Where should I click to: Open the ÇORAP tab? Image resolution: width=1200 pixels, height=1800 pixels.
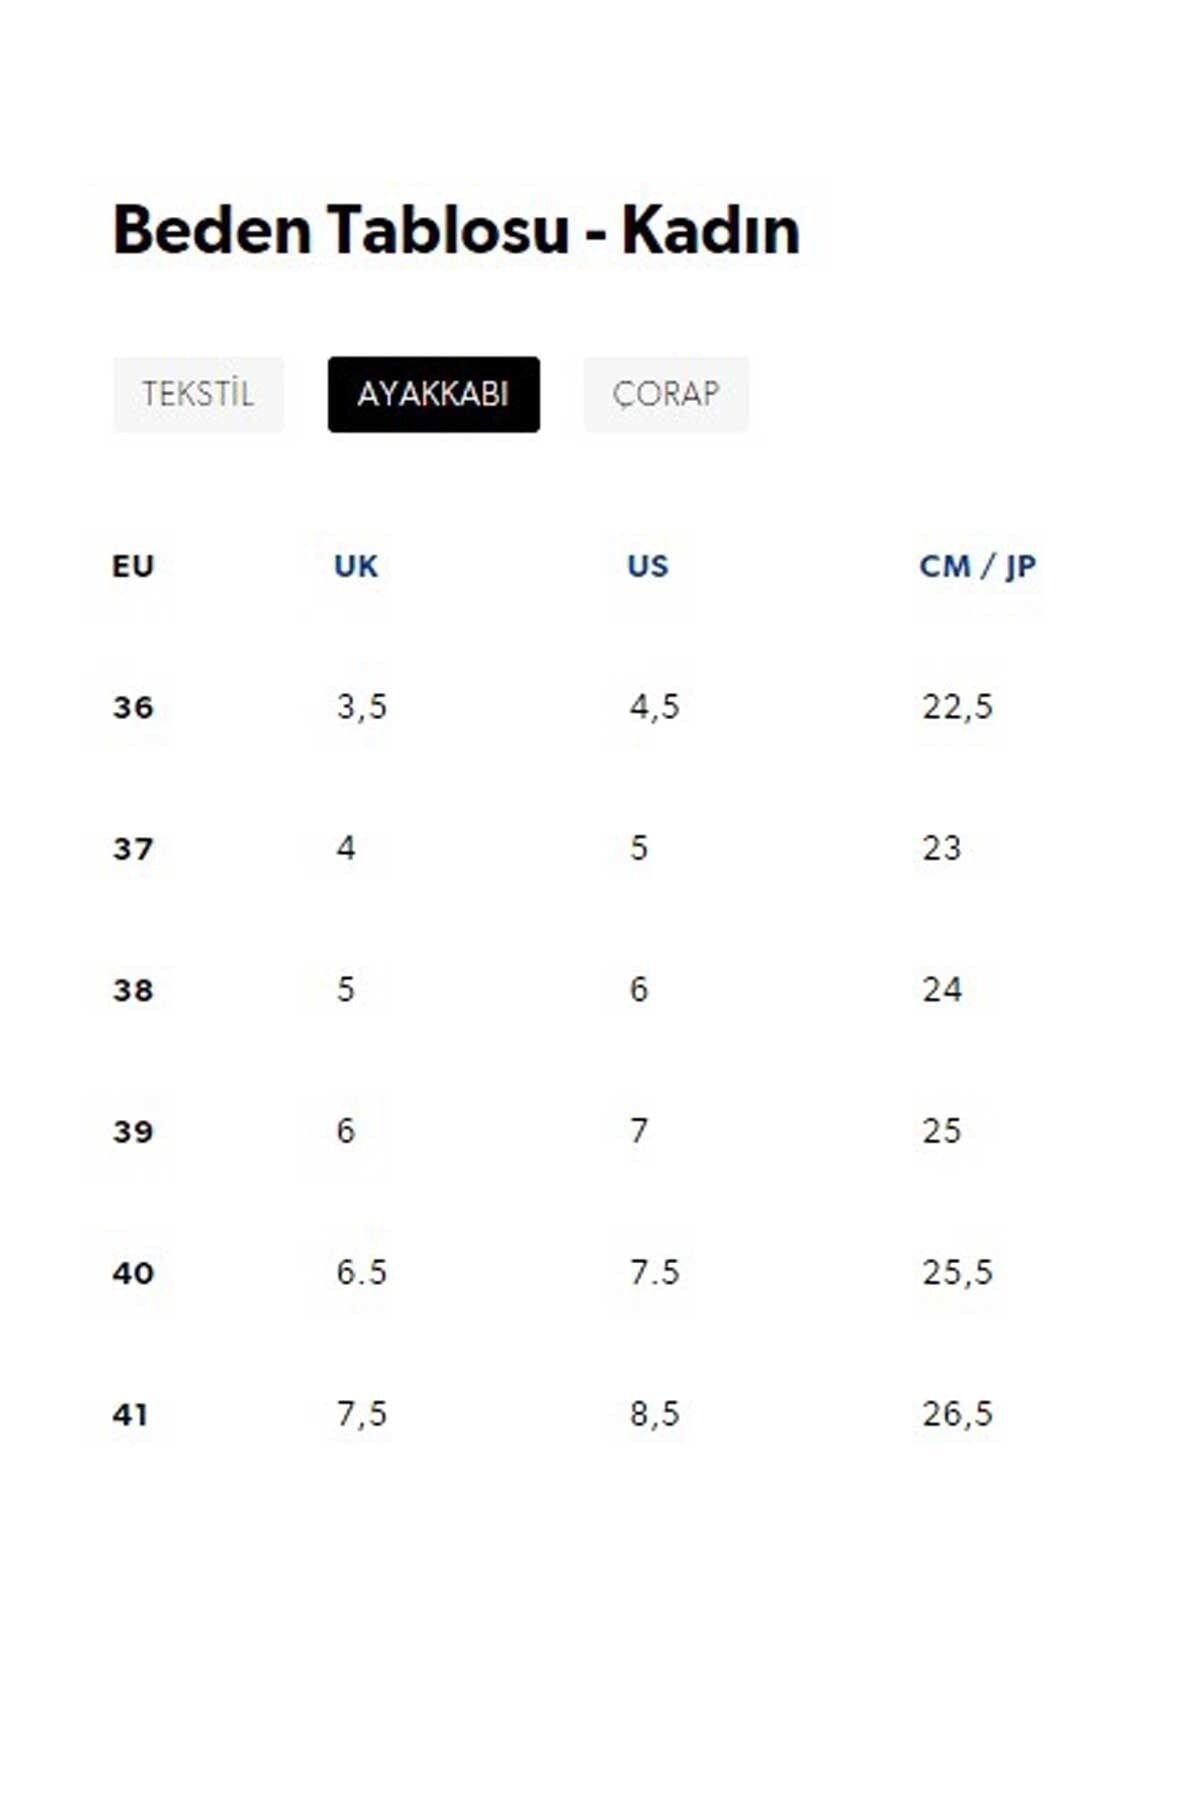(666, 394)
